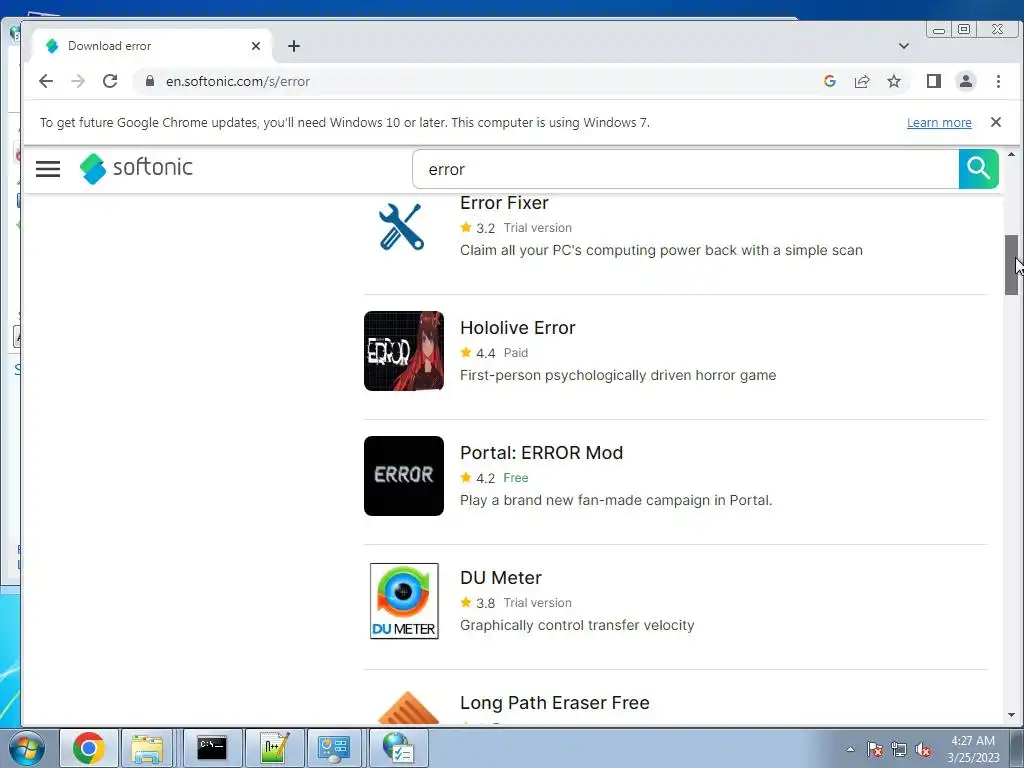Click the muted volume tray icon

[x=923, y=749]
